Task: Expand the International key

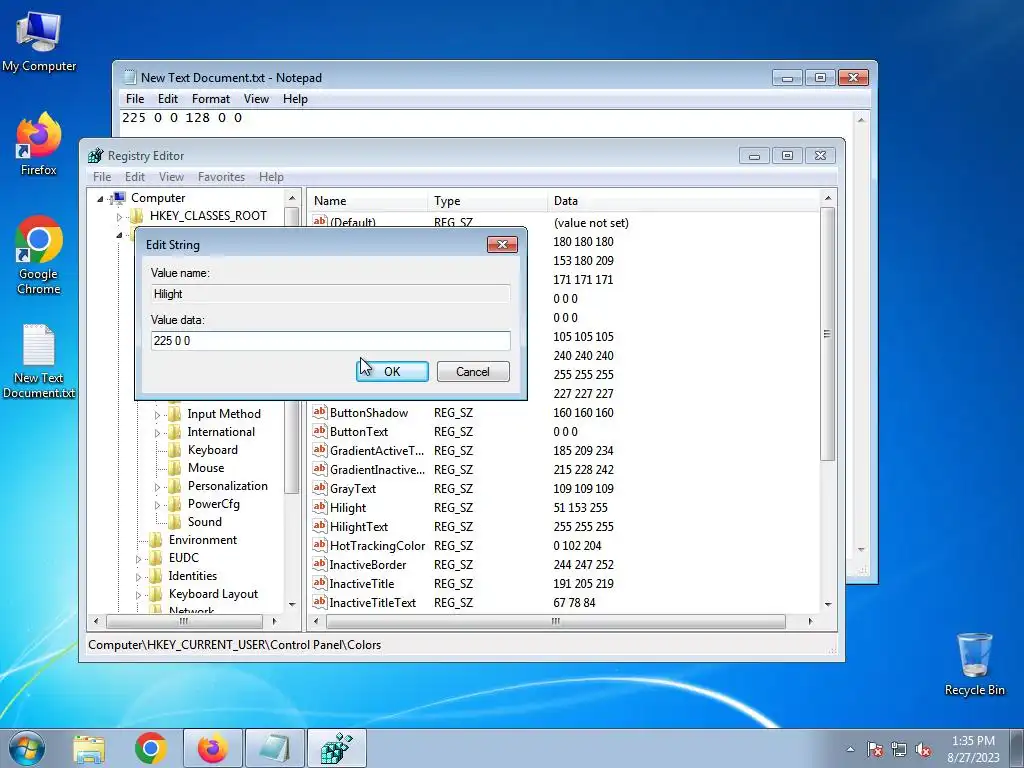Action: [157, 432]
